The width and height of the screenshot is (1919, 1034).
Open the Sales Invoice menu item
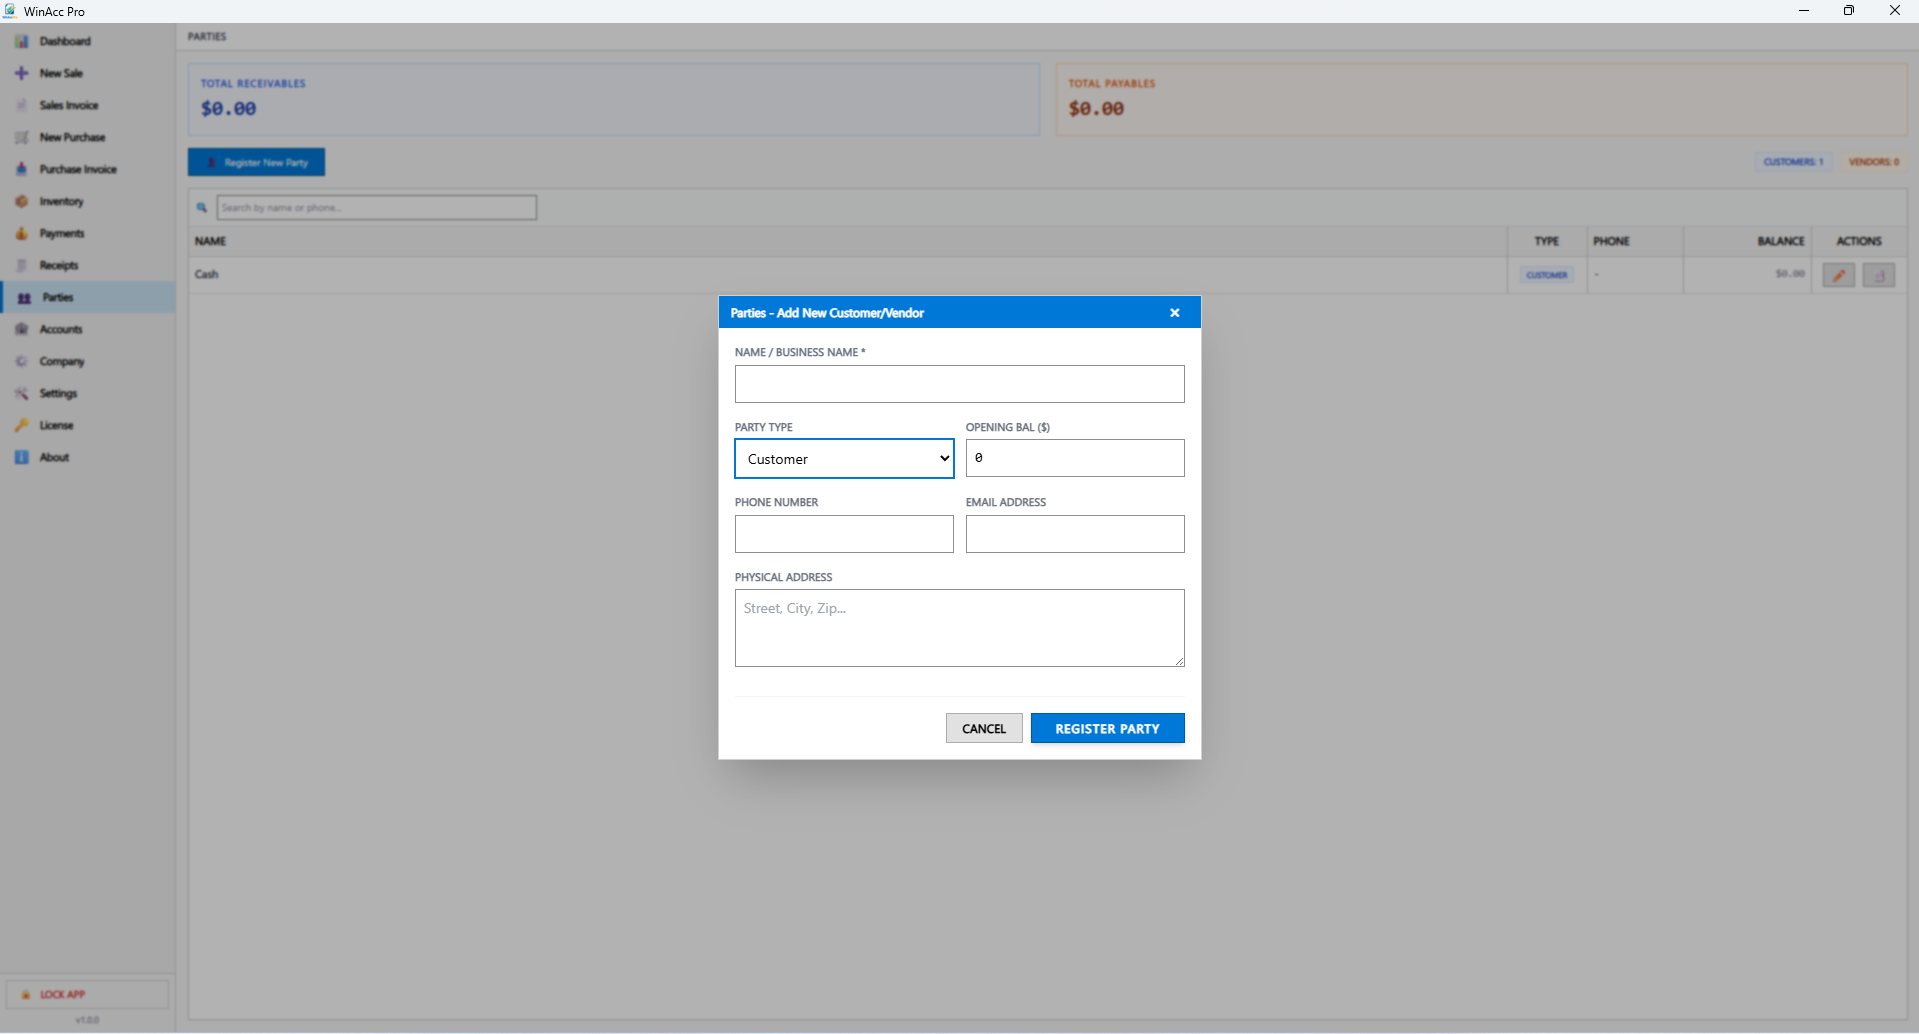point(68,105)
